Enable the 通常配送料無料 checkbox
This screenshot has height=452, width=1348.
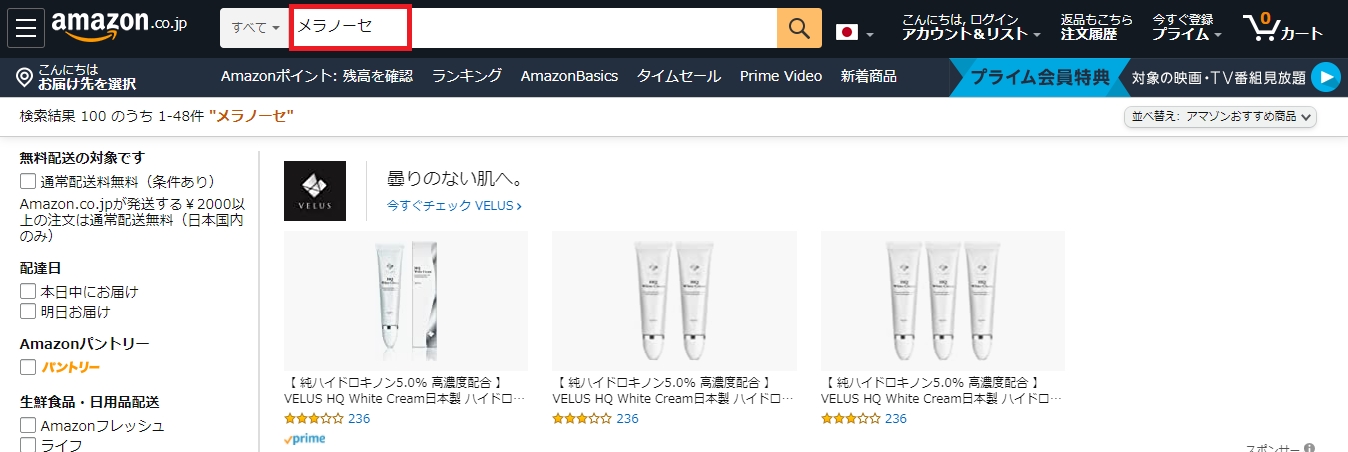pos(28,182)
